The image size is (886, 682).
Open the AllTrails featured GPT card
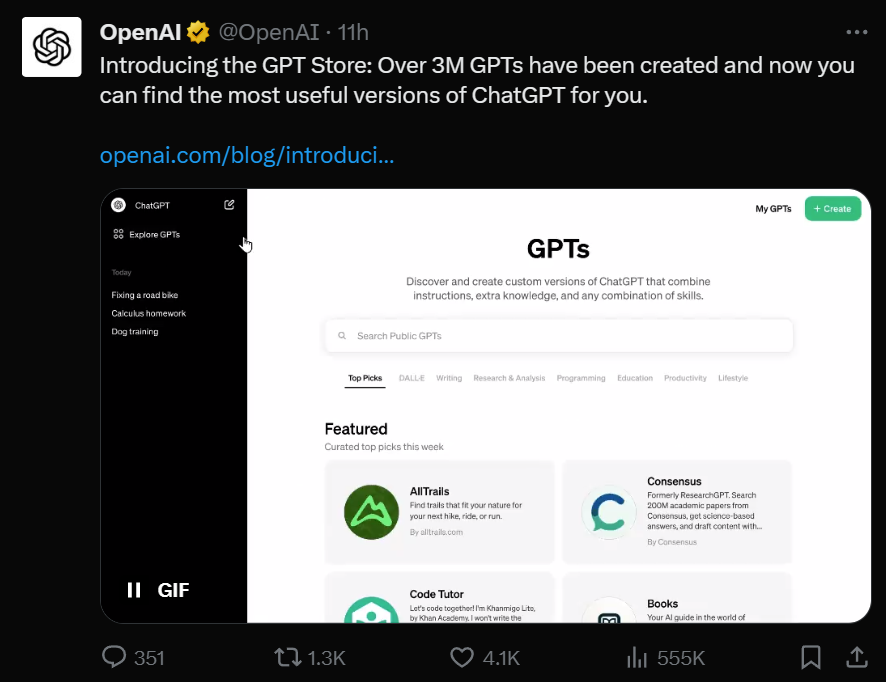(x=440, y=512)
